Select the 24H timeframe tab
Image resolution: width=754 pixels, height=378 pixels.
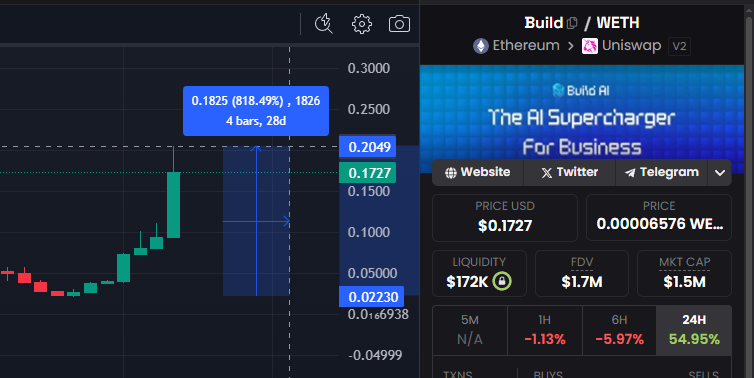(694, 330)
